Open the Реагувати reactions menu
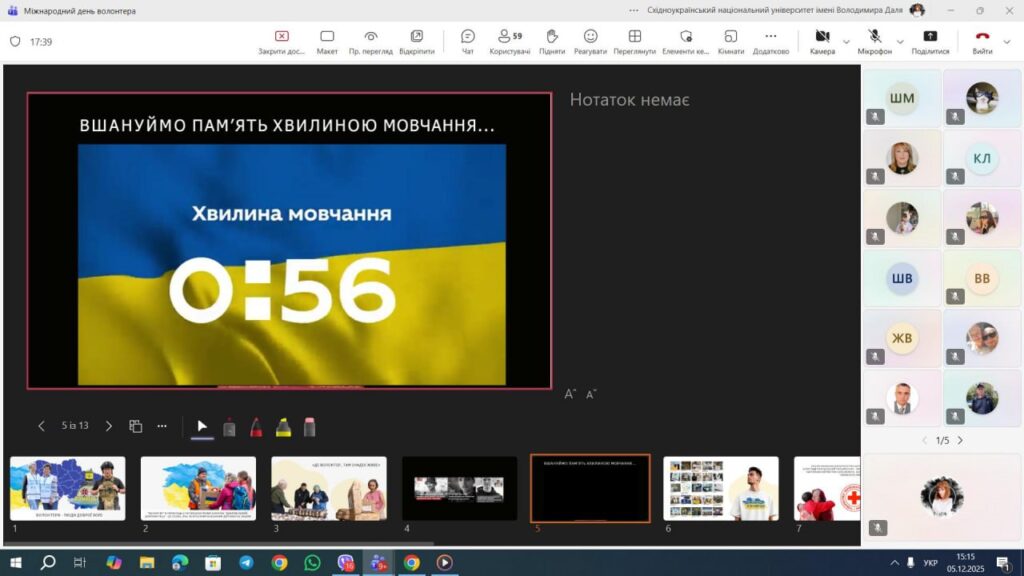The height and width of the screenshot is (576, 1024). (x=590, y=41)
